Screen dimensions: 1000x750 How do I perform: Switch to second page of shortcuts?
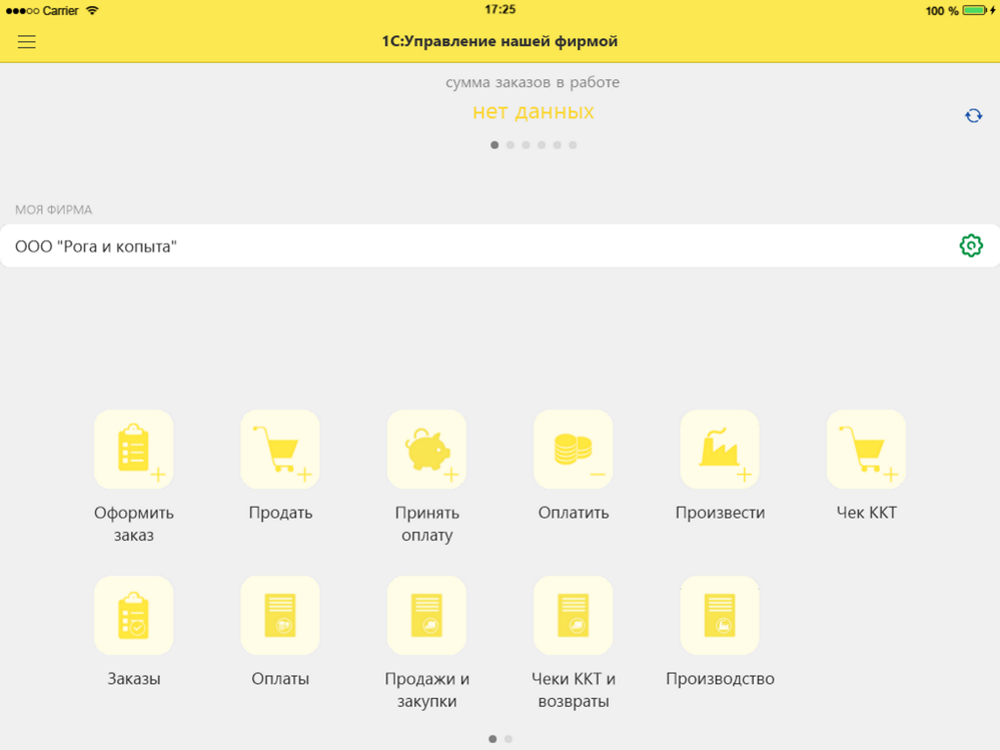(508, 739)
